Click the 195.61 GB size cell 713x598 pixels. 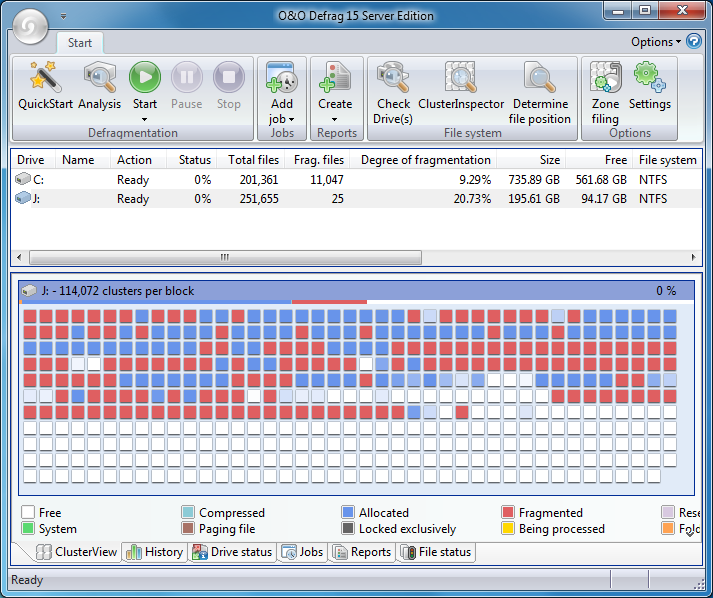[534, 199]
